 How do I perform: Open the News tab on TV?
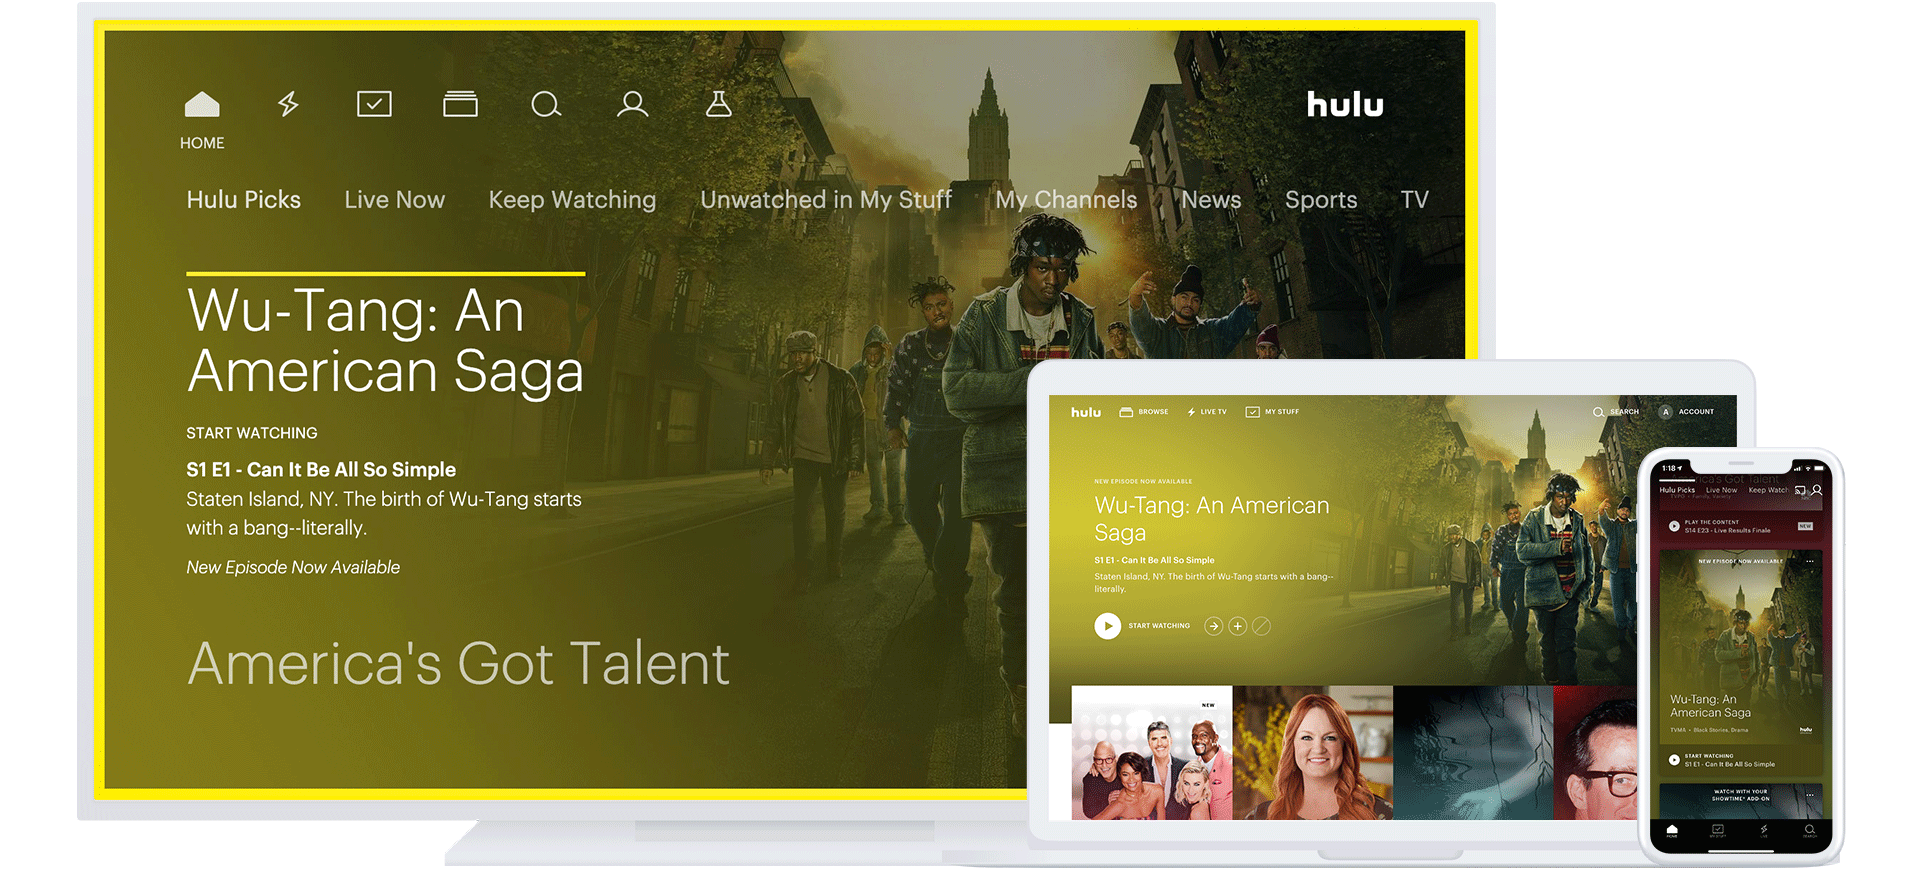coord(1211,200)
